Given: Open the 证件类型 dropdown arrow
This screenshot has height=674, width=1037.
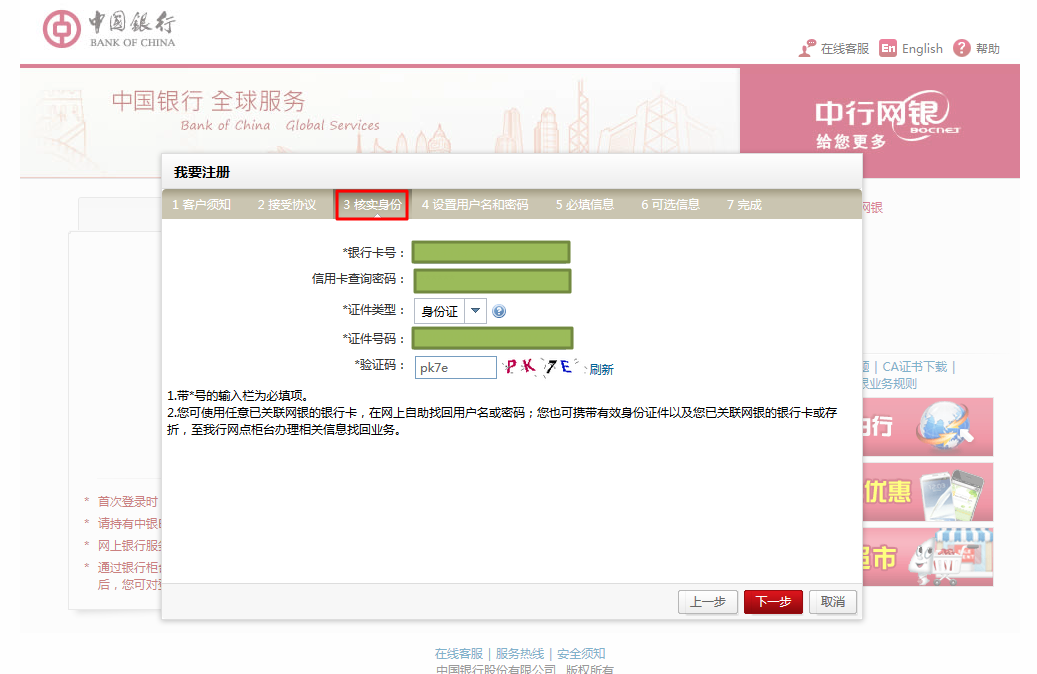Looking at the screenshot, I should (476, 310).
